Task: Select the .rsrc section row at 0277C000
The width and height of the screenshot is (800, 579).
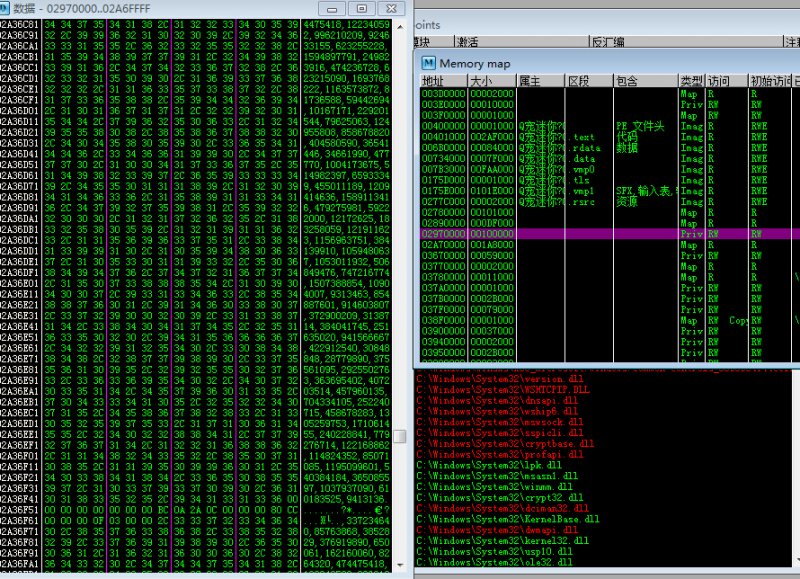Action: [x=610, y=202]
